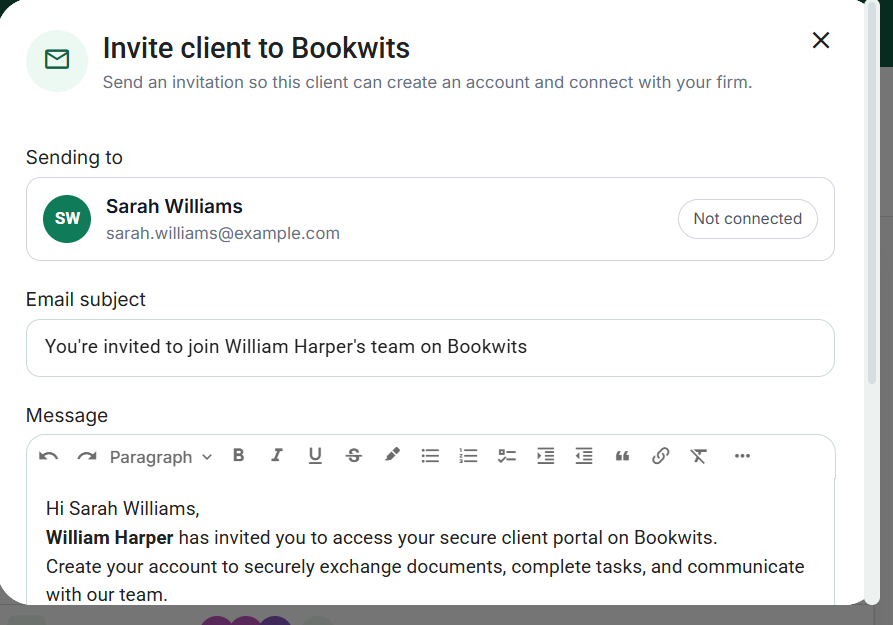Increase indent in the message

[546, 456]
